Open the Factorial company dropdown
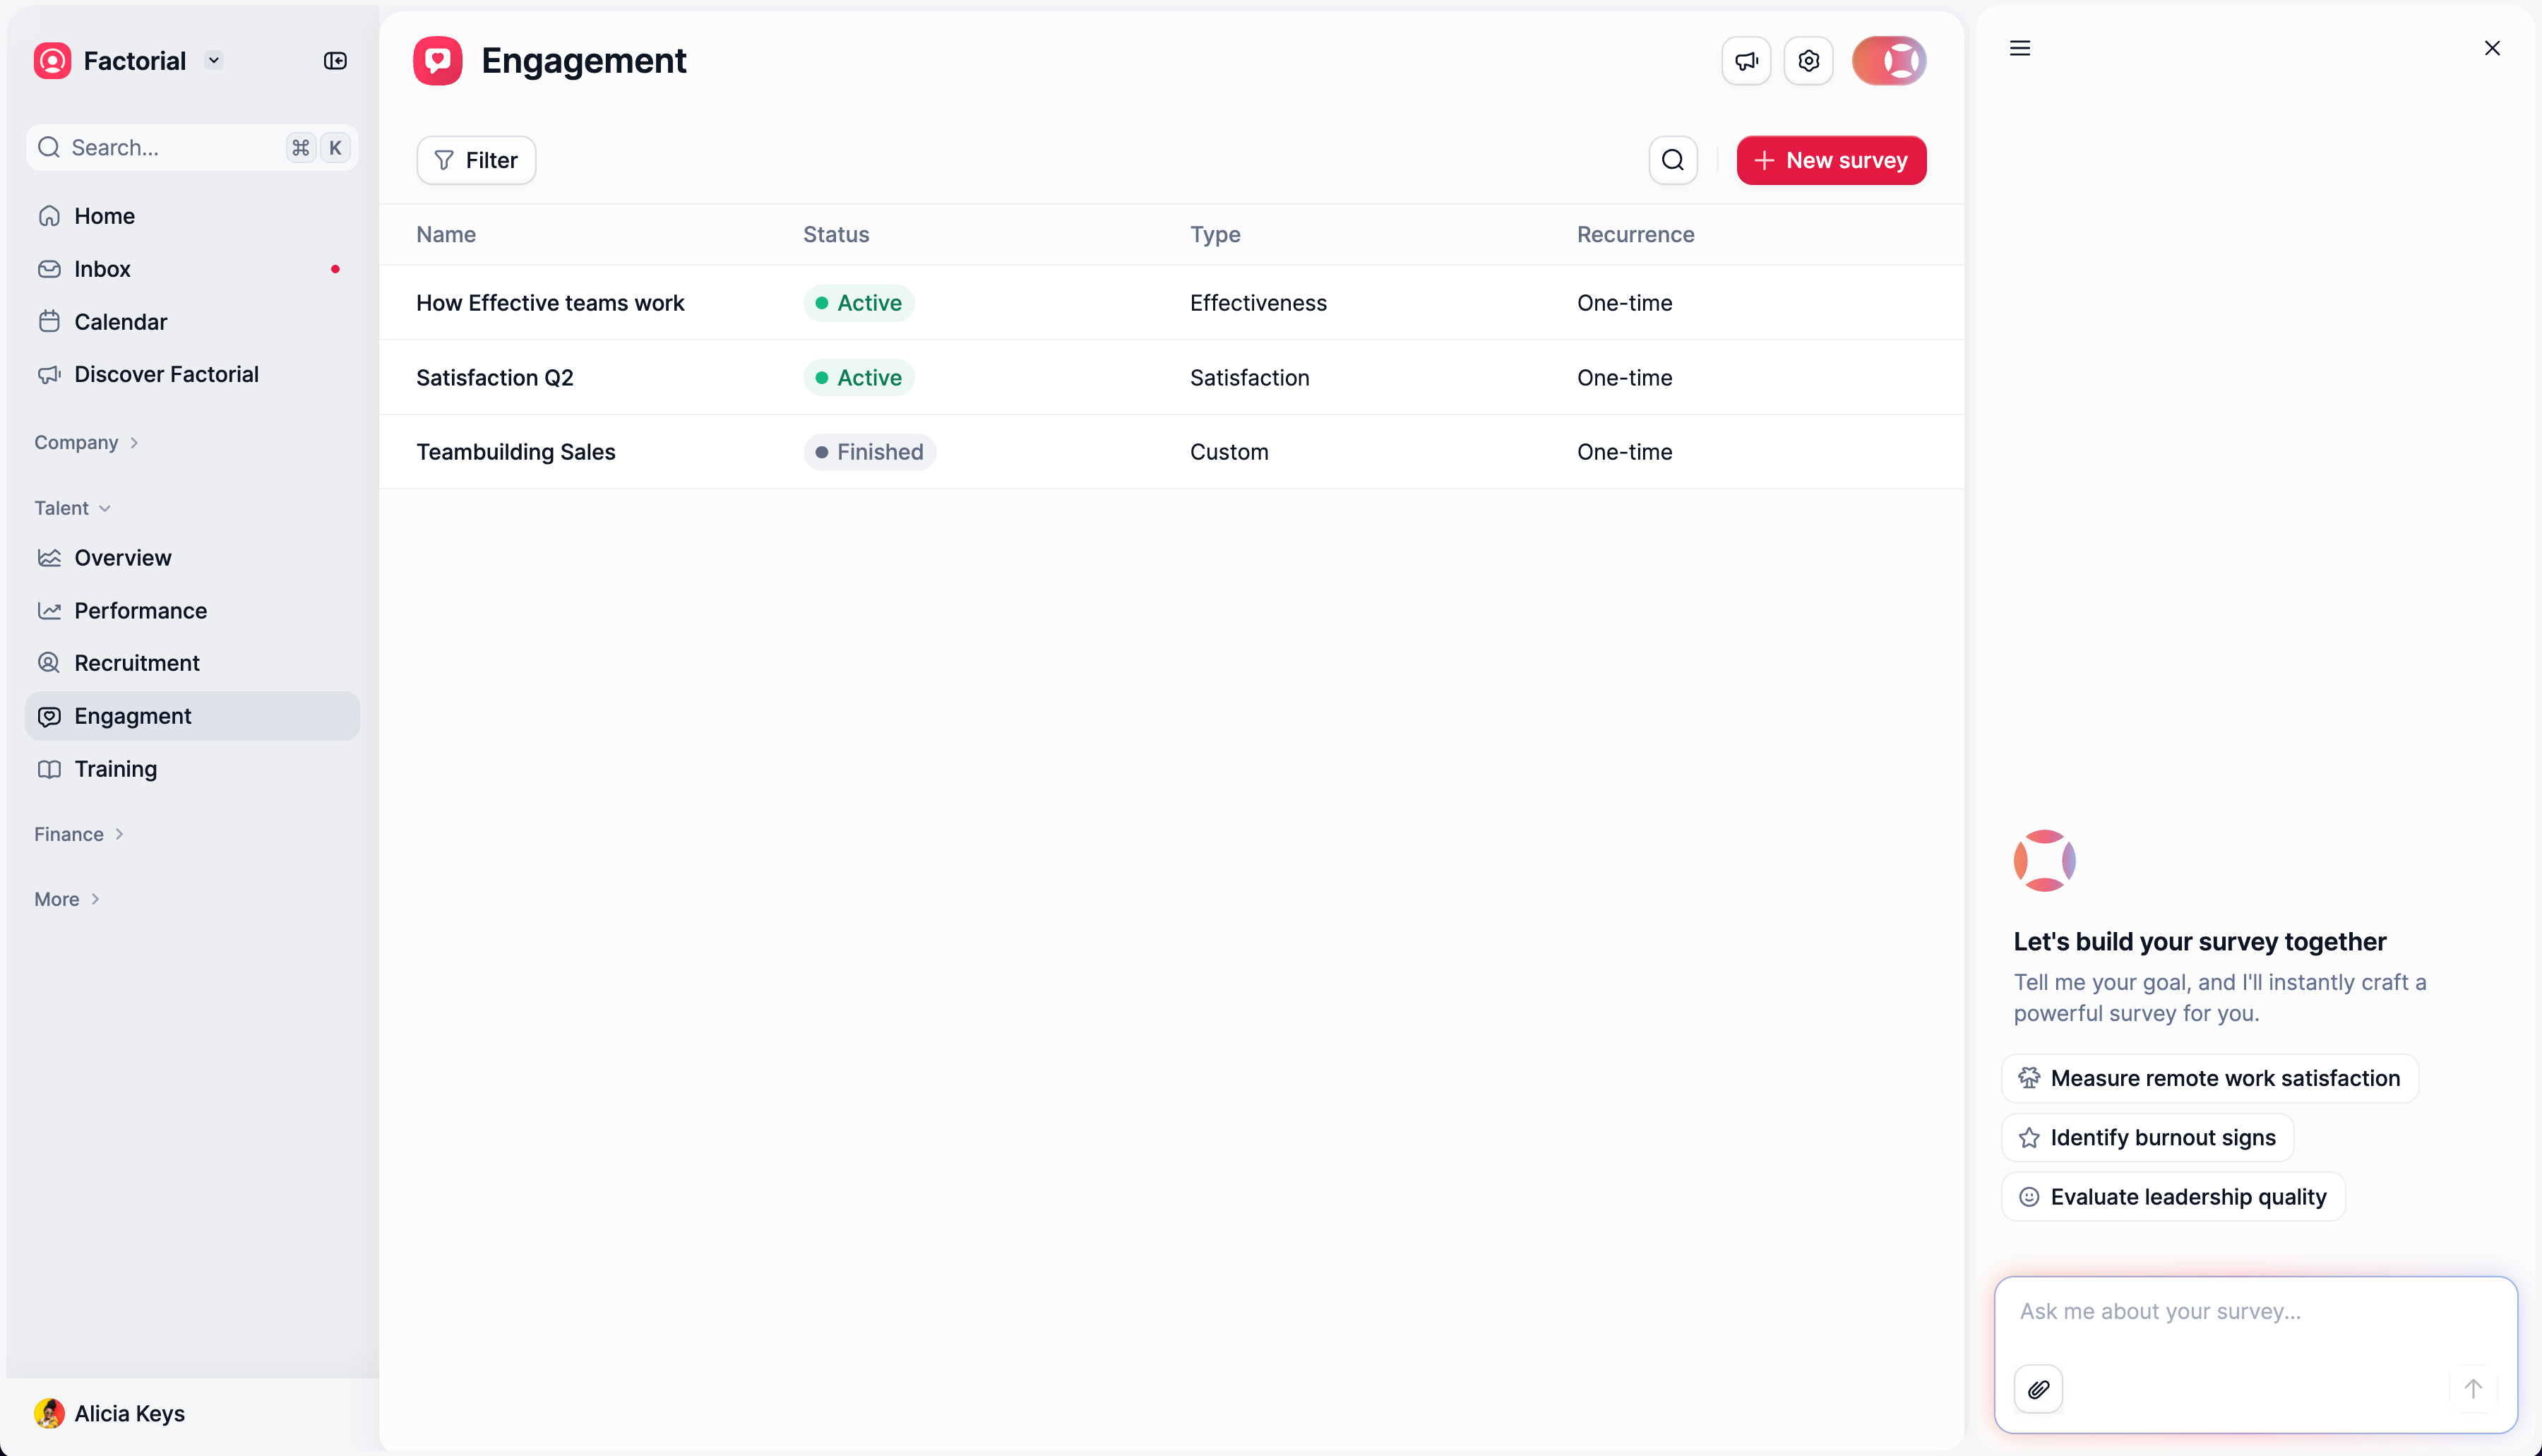The height and width of the screenshot is (1456, 2542). (214, 61)
